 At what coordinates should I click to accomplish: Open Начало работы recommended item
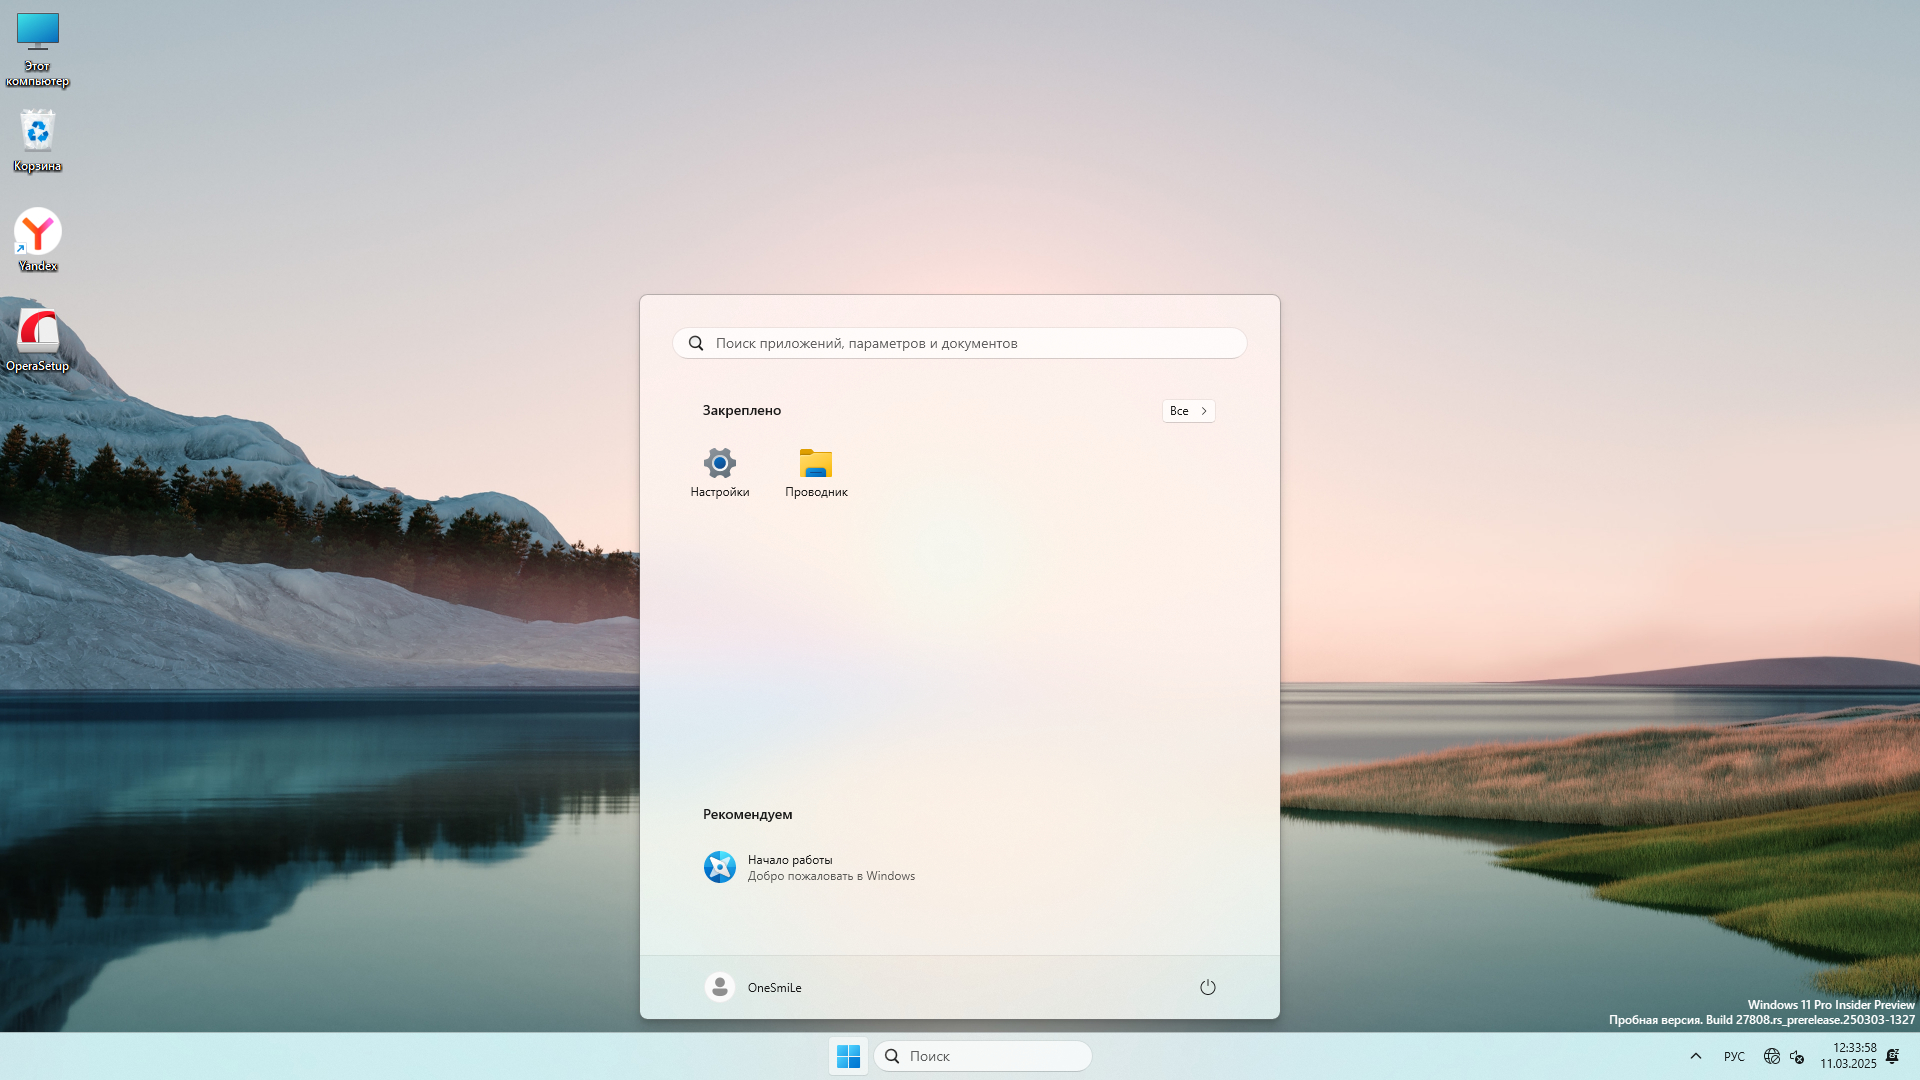coord(809,867)
